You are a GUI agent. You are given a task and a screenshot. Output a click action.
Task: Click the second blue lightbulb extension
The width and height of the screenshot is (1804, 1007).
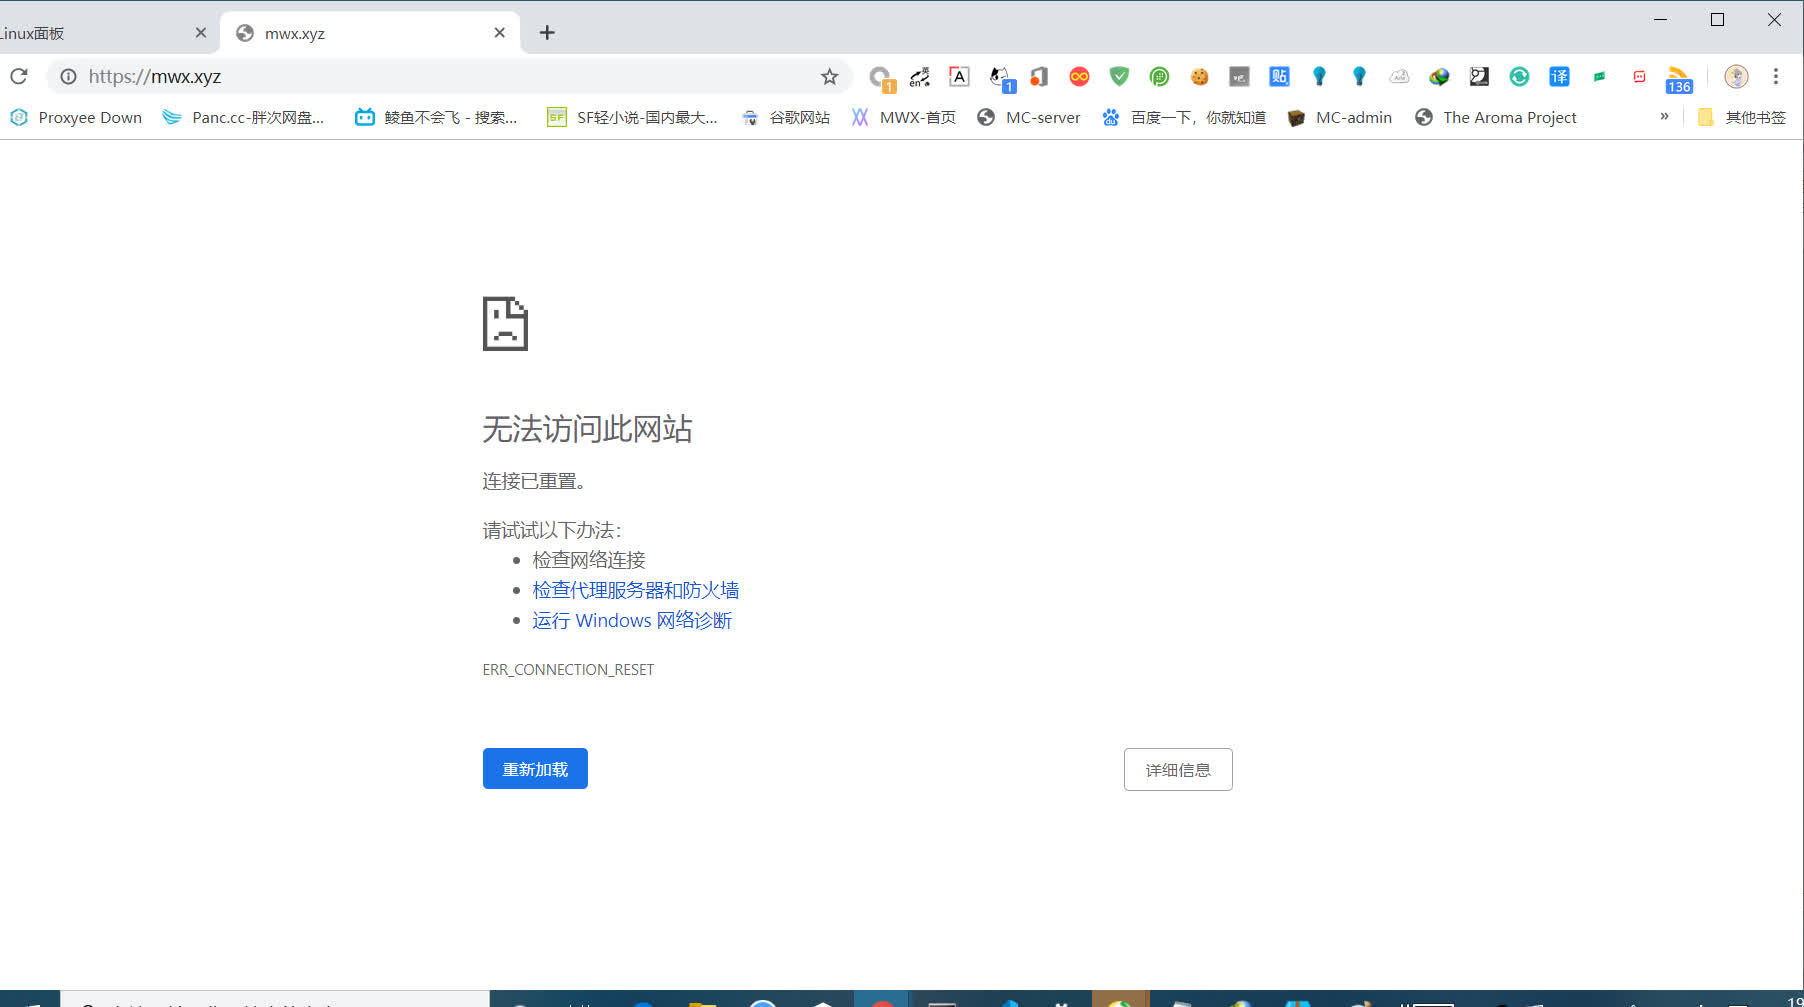coord(1359,76)
